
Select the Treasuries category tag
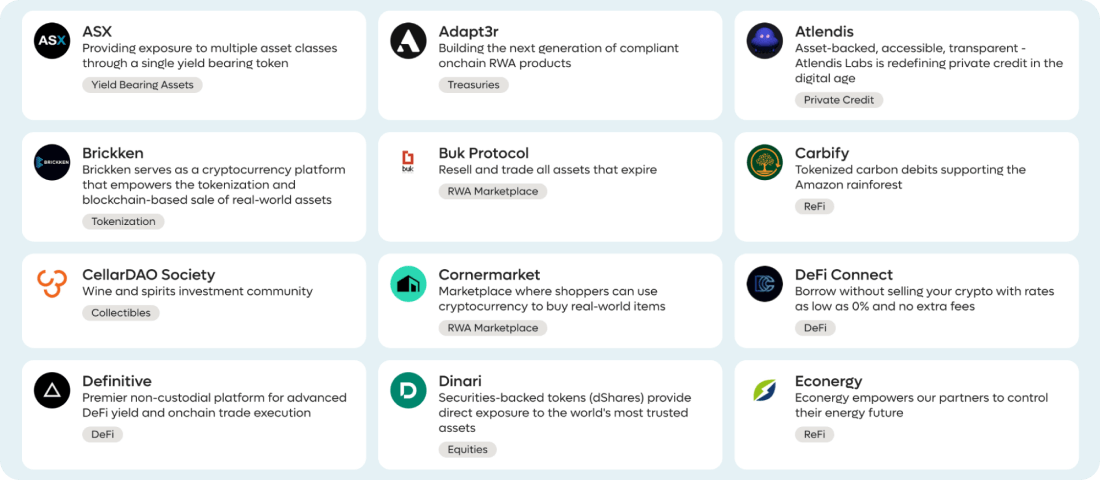[x=474, y=85]
